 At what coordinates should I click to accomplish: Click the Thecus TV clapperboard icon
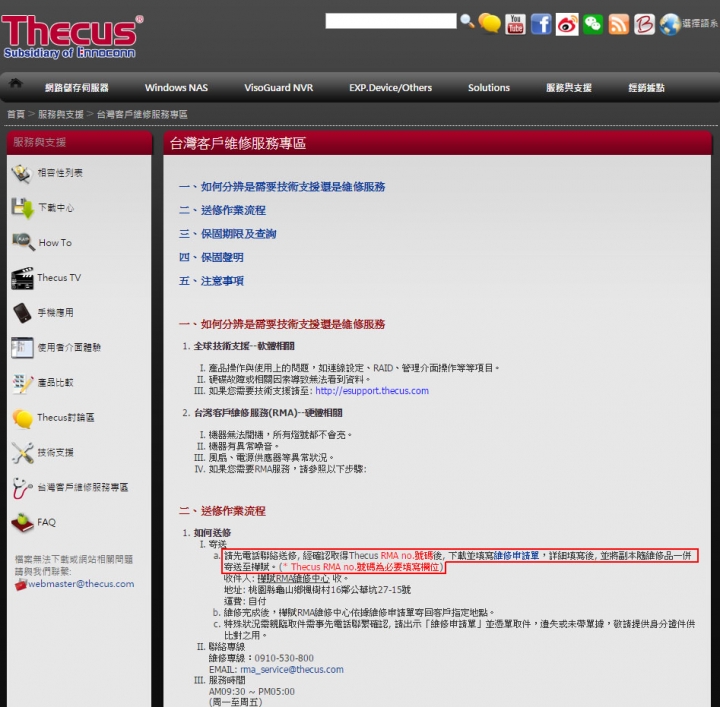pos(22,278)
